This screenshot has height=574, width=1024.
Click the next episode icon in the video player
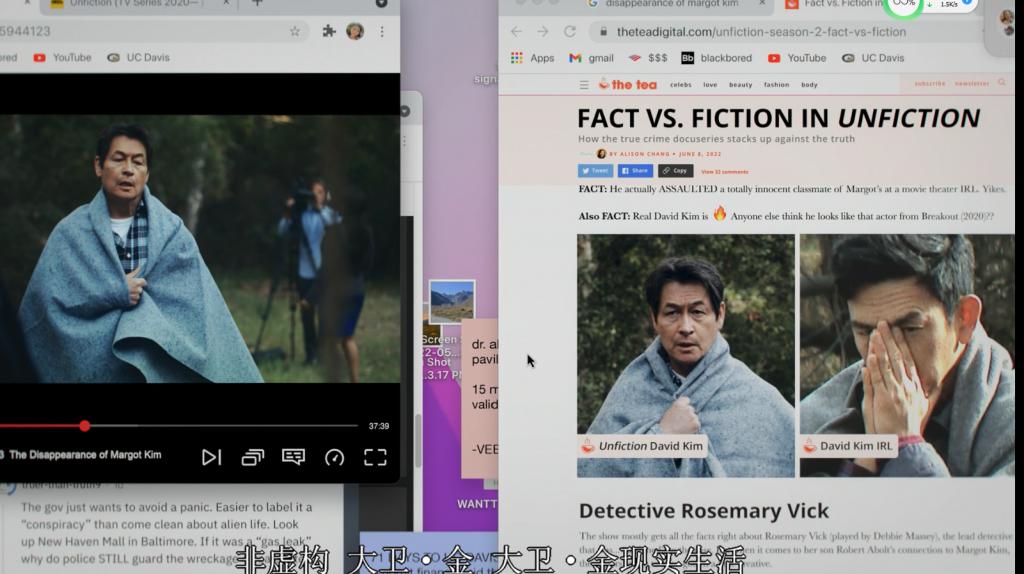click(211, 457)
